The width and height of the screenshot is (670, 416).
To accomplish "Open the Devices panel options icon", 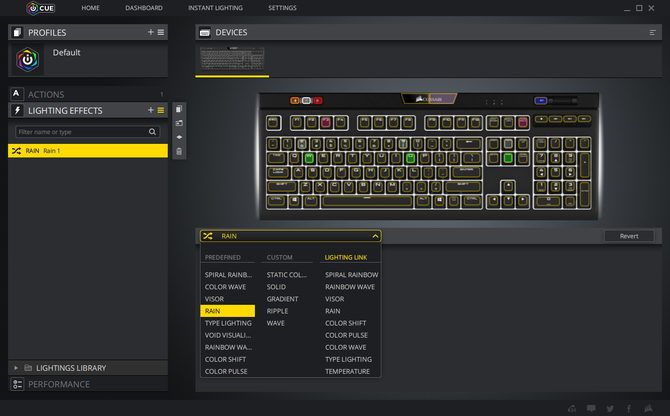I will [652, 32].
